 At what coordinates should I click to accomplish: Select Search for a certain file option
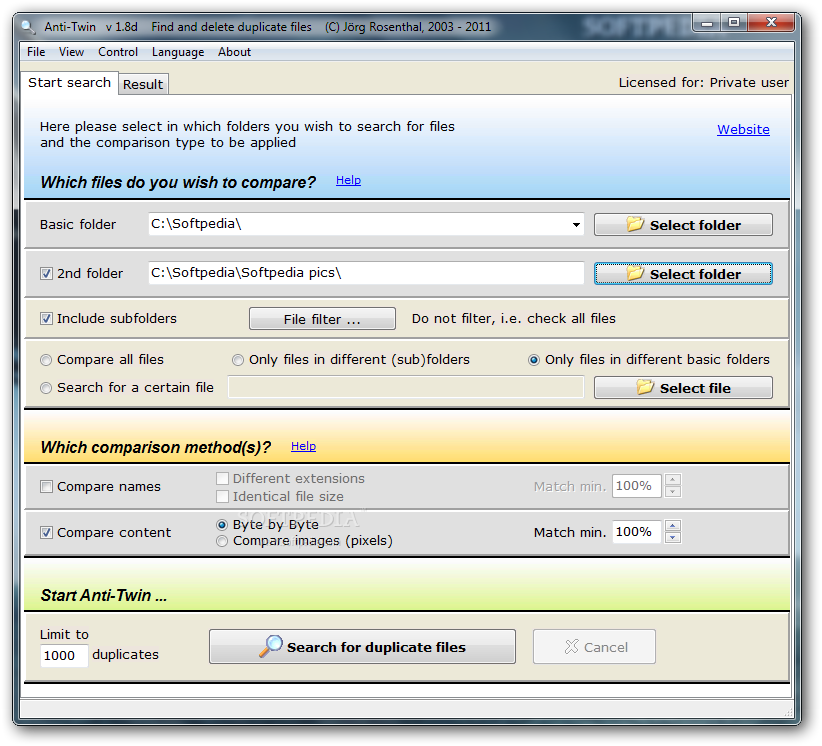[46, 388]
